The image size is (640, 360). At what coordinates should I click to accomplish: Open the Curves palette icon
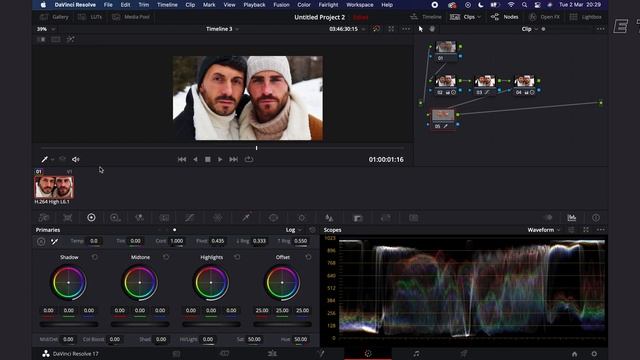pos(189,218)
